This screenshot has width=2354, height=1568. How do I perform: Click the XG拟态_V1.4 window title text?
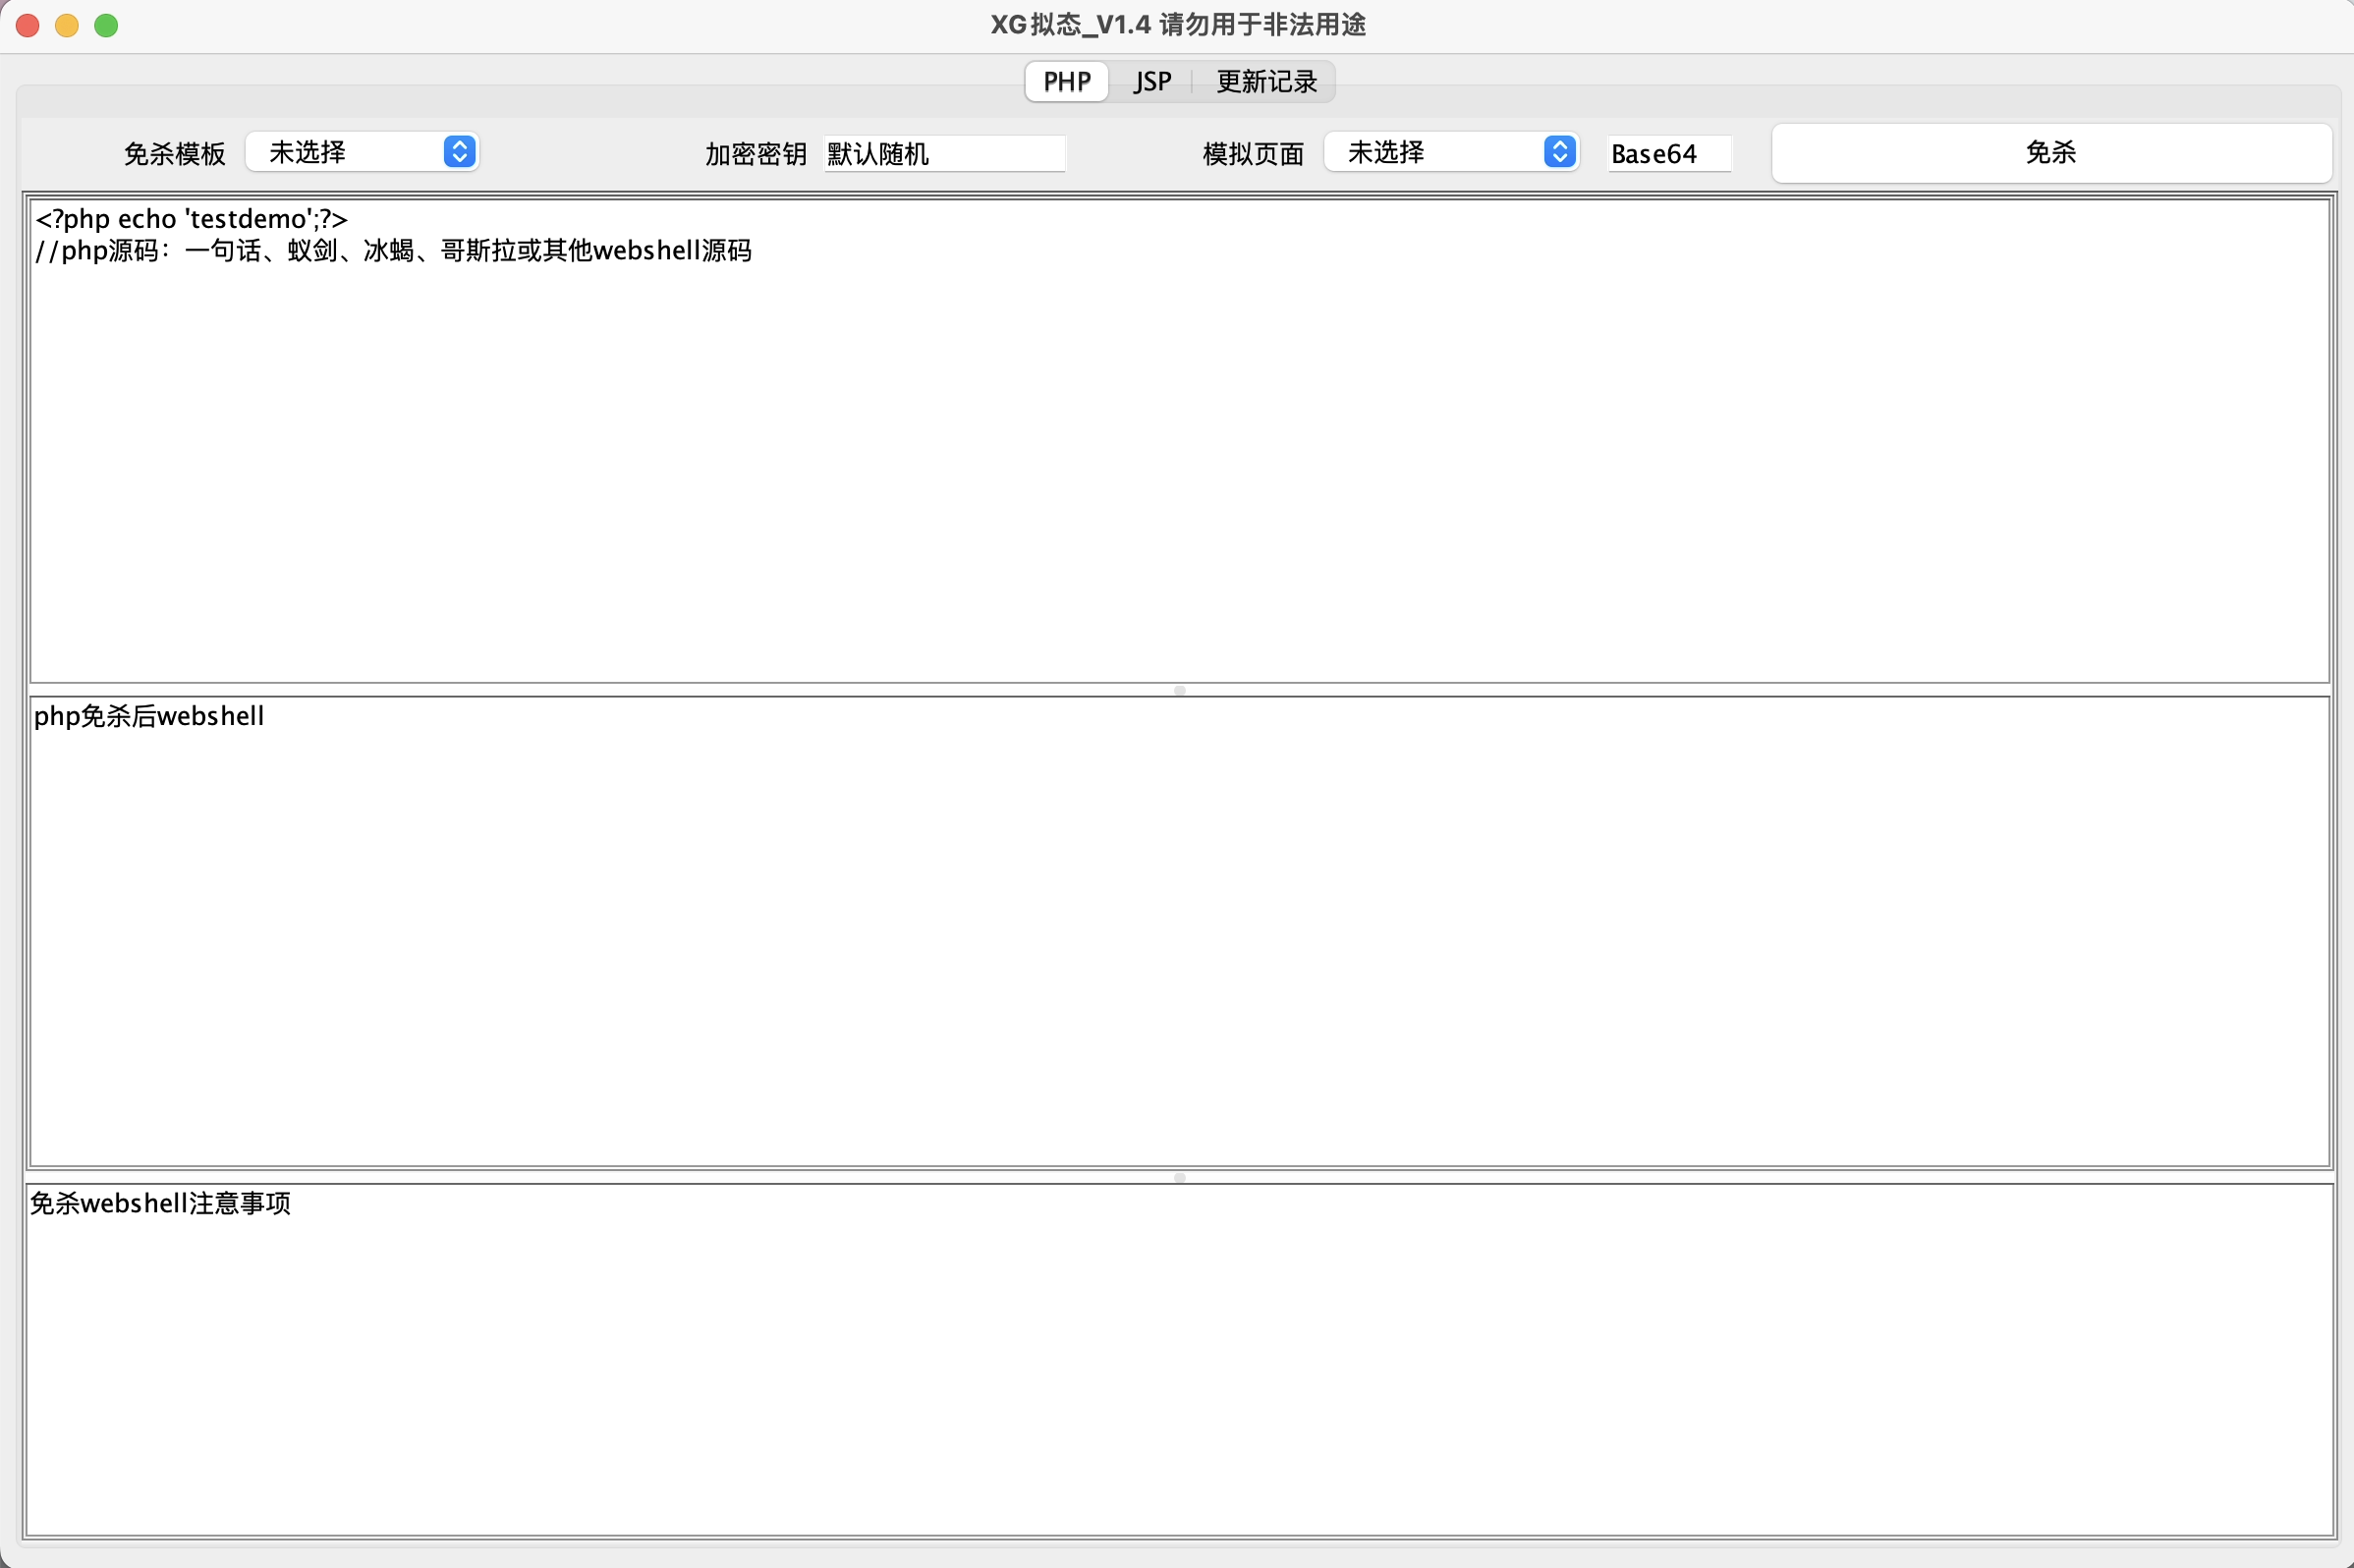(1177, 25)
